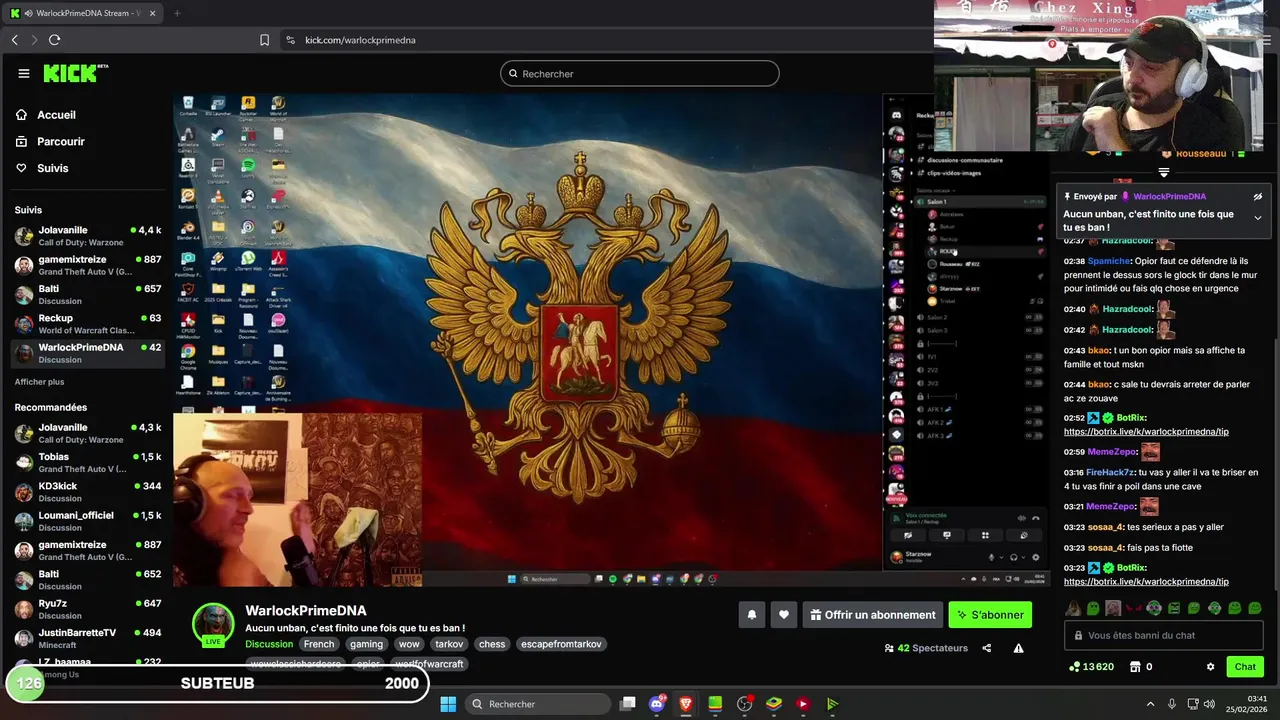Select the wow tag
Viewport: 1280px width, 720px height.
[x=409, y=644]
